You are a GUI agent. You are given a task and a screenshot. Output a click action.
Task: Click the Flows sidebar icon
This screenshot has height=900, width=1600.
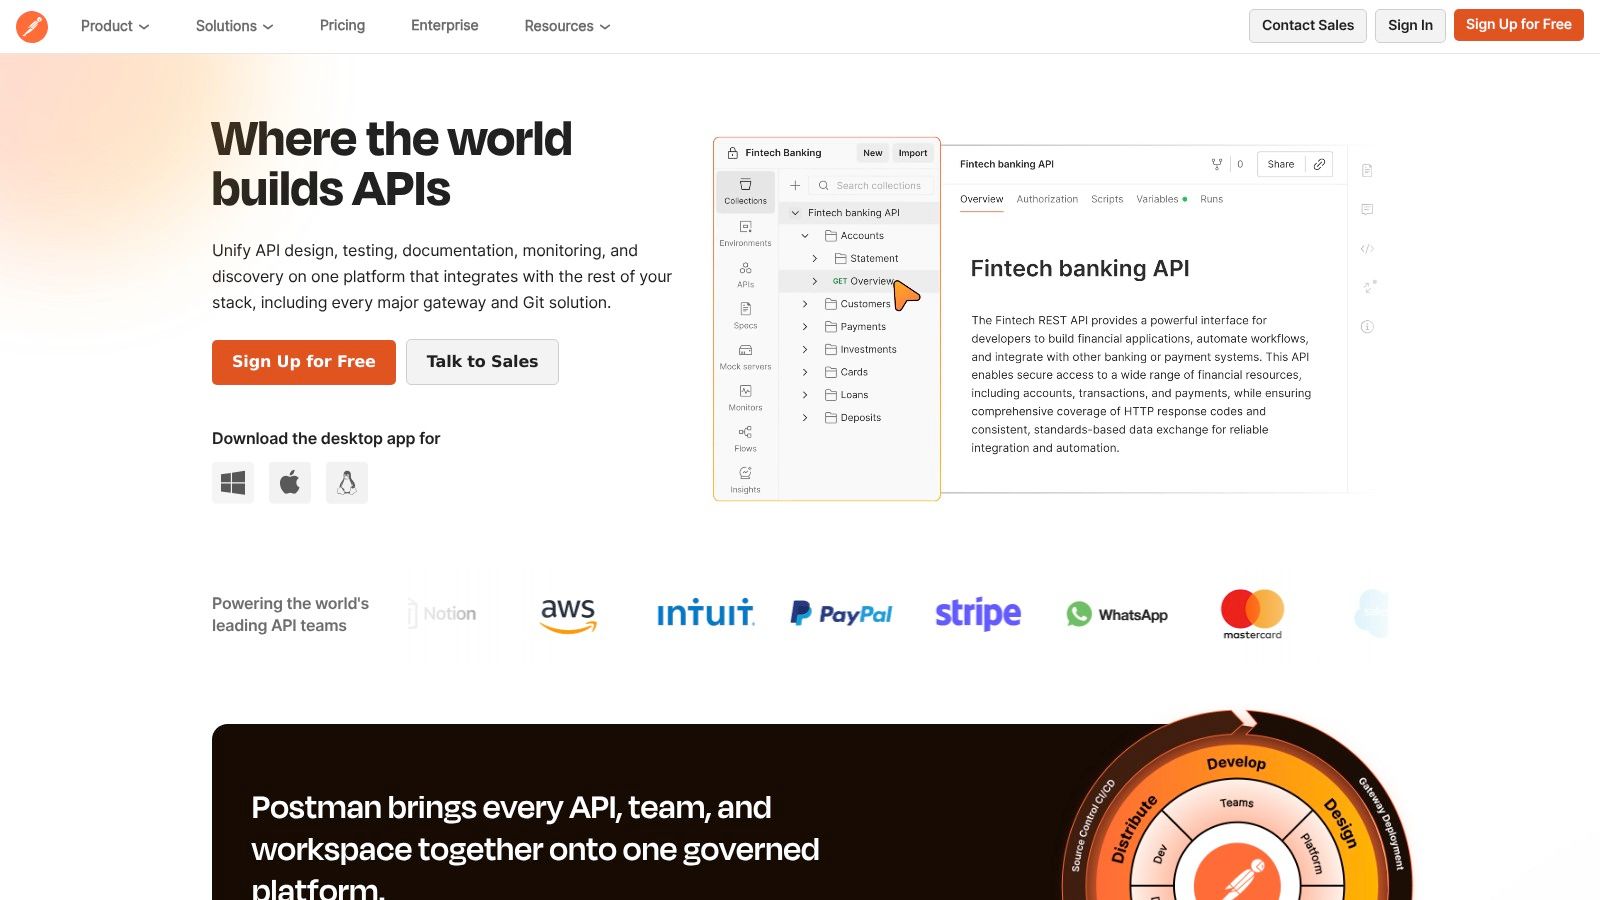point(745,439)
